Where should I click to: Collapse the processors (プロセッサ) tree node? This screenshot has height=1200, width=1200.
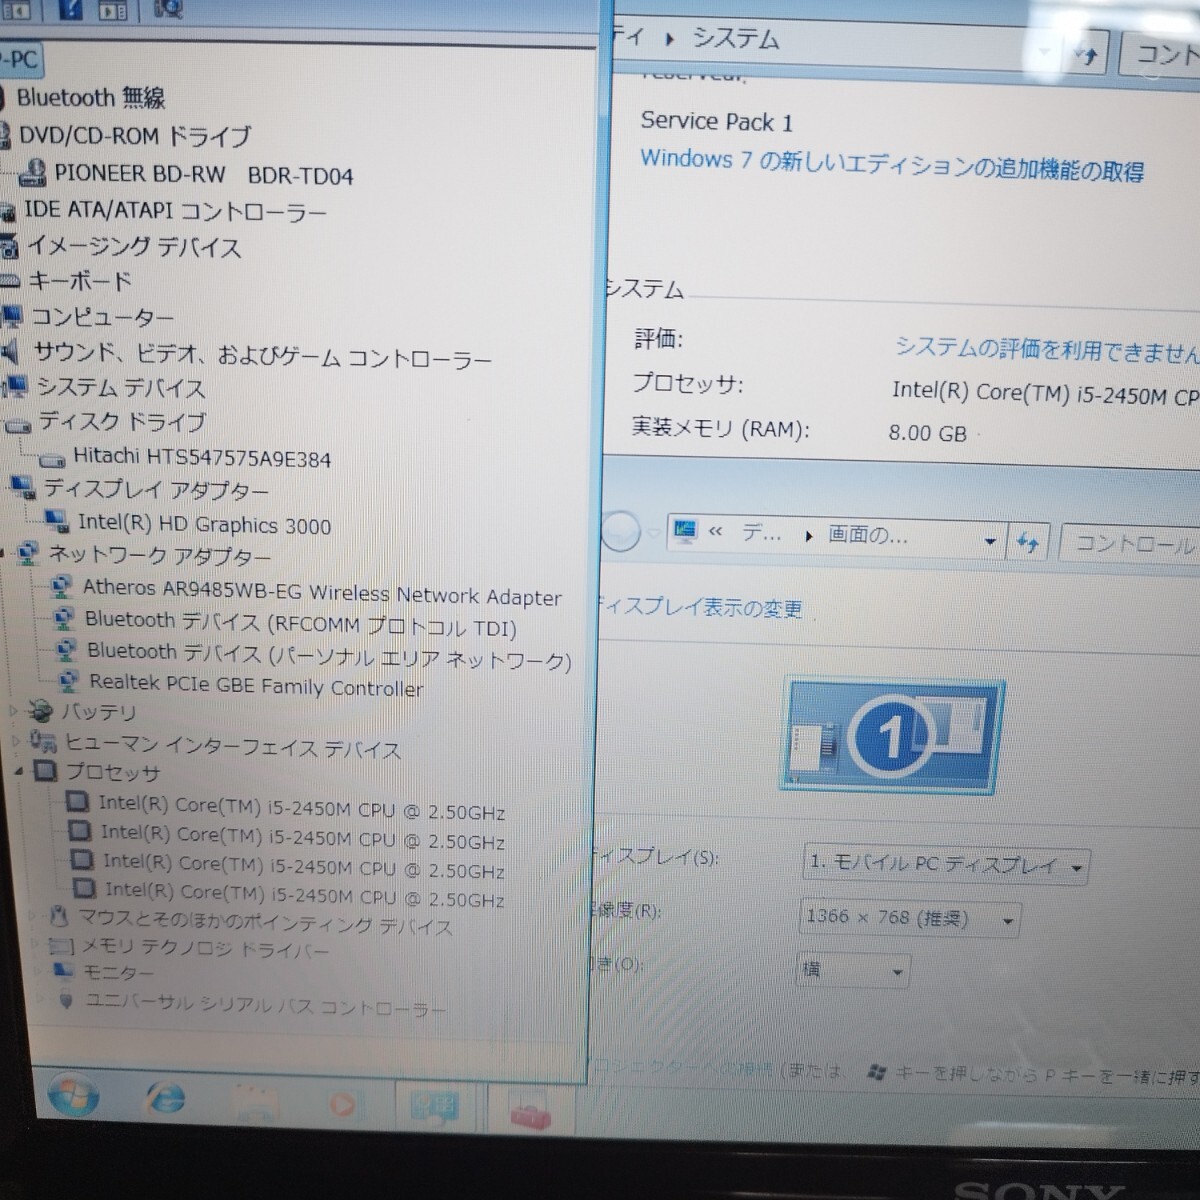21,771
